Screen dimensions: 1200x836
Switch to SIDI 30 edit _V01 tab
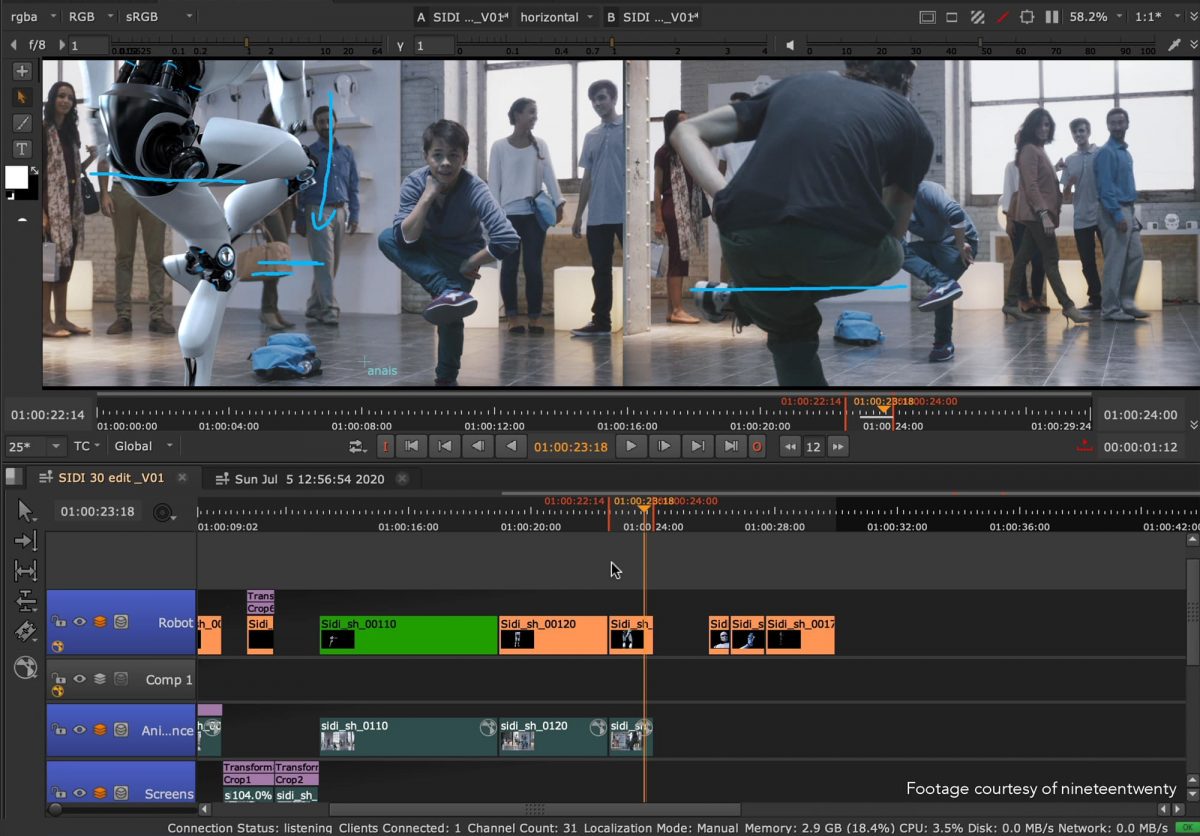pyautogui.click(x=110, y=479)
